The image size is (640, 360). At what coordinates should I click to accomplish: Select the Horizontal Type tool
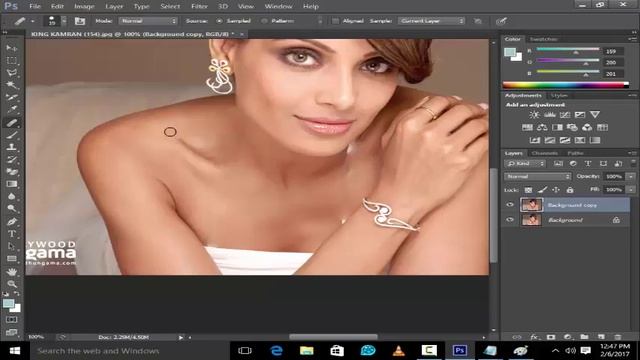tap(12, 234)
